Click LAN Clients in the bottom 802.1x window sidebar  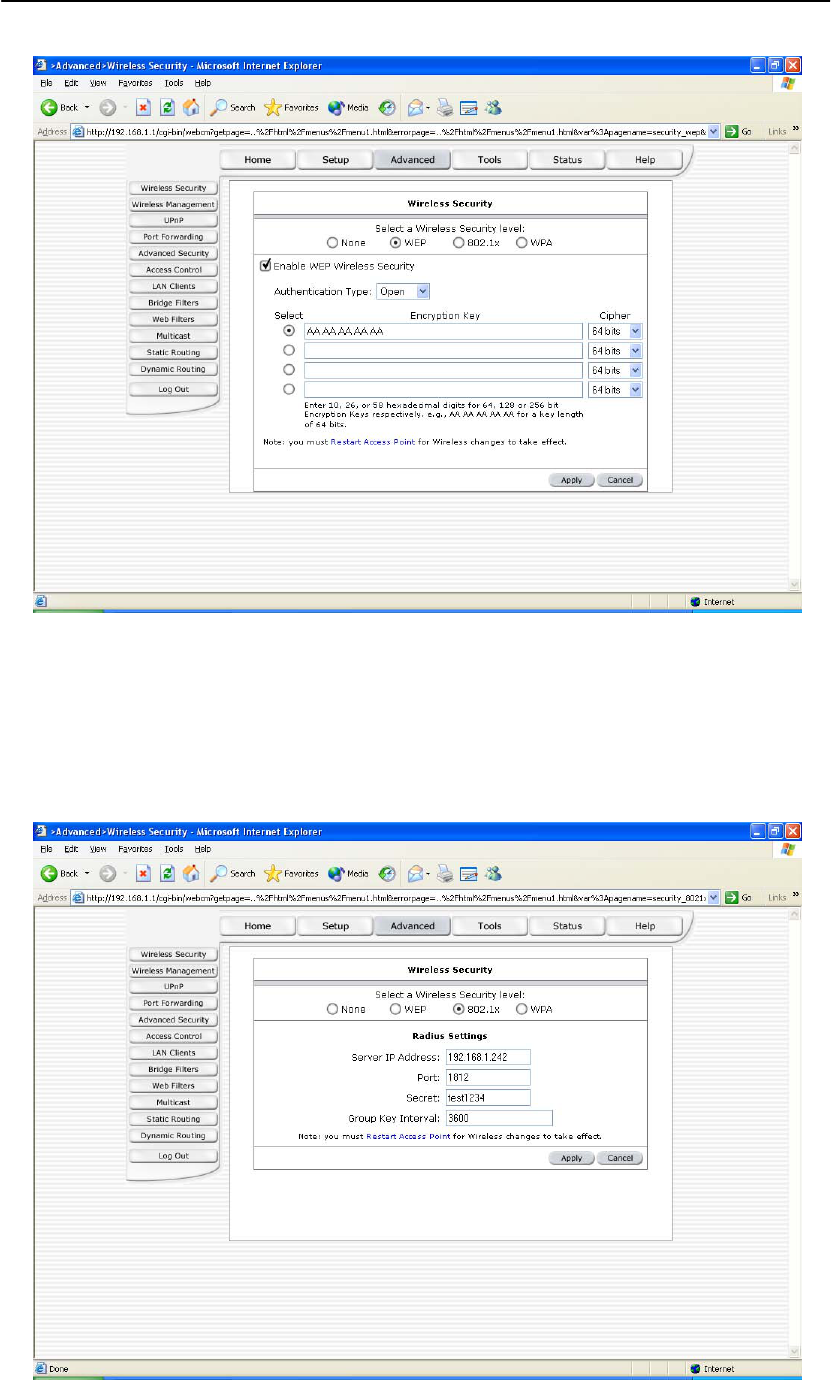point(173,1053)
